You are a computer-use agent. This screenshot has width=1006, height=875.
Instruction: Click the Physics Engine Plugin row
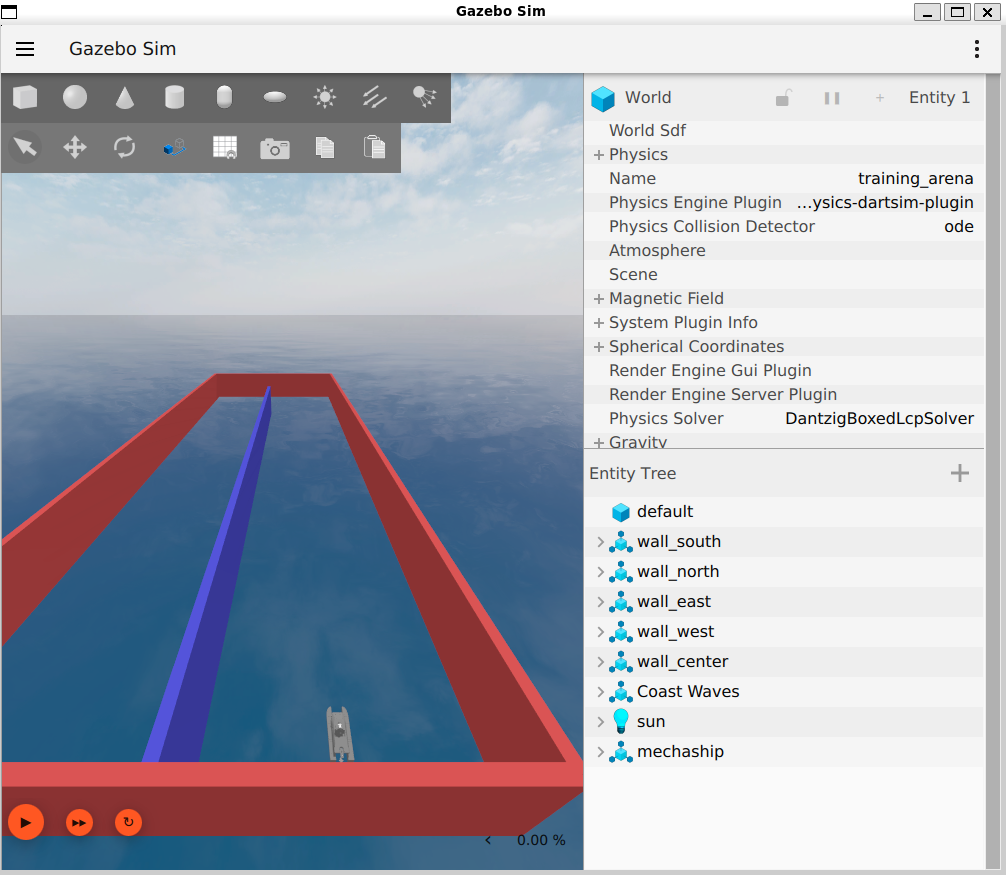[x=784, y=203]
